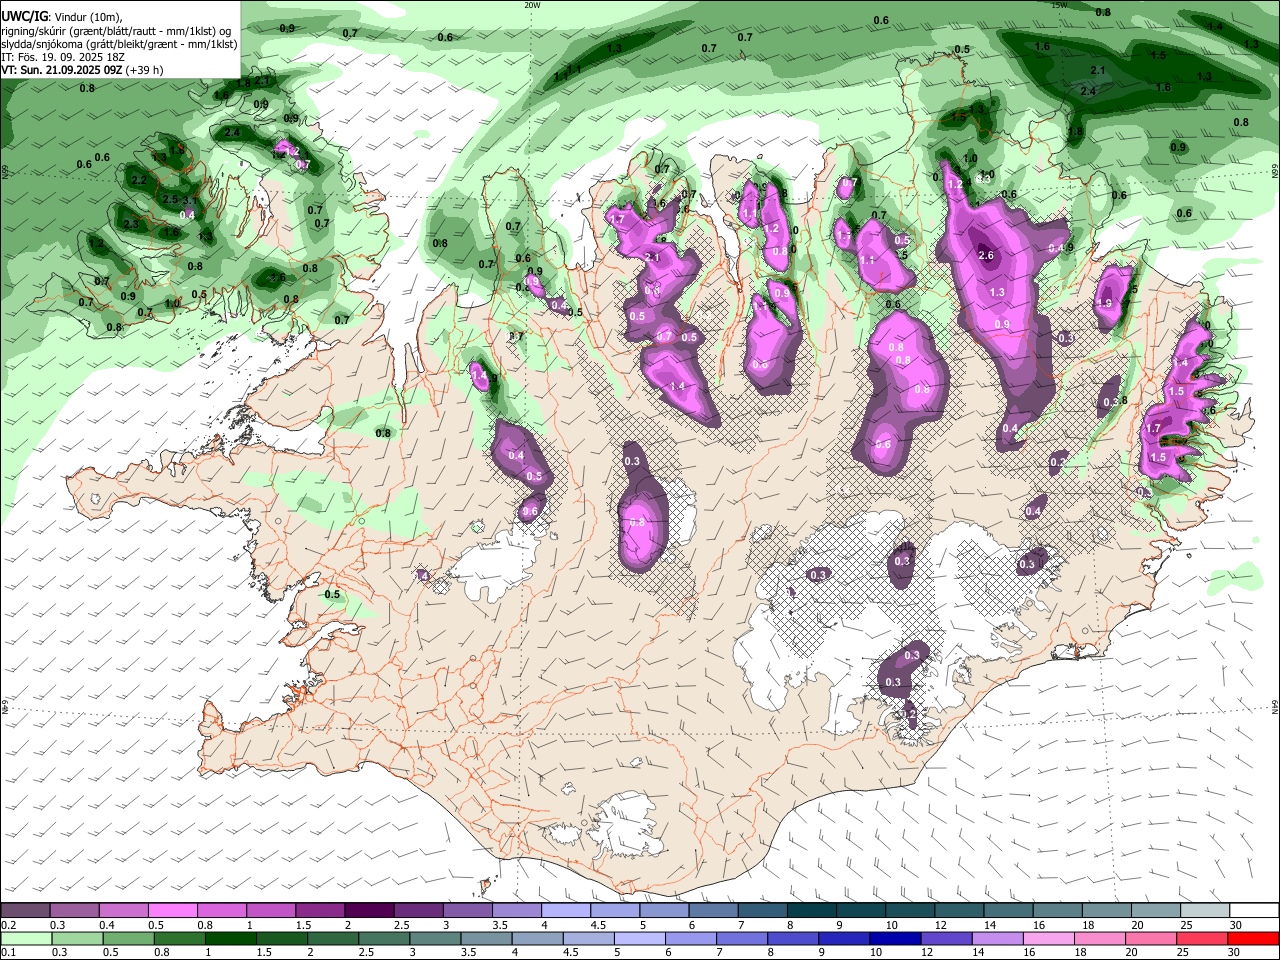Click the '20W' longitude label at top
The image size is (1280, 960).
[x=531, y=4]
